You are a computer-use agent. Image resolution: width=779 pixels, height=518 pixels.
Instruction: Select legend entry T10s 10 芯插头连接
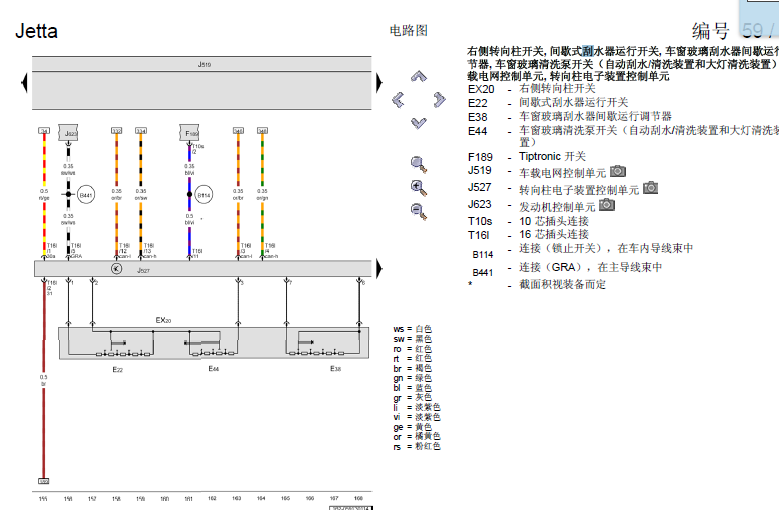[528, 221]
